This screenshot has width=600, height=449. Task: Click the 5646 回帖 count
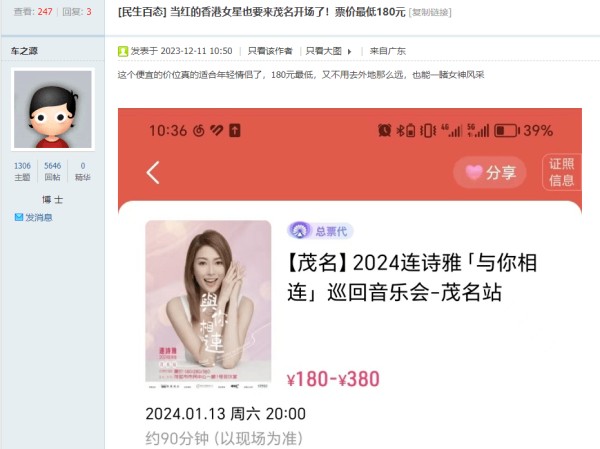(52, 171)
